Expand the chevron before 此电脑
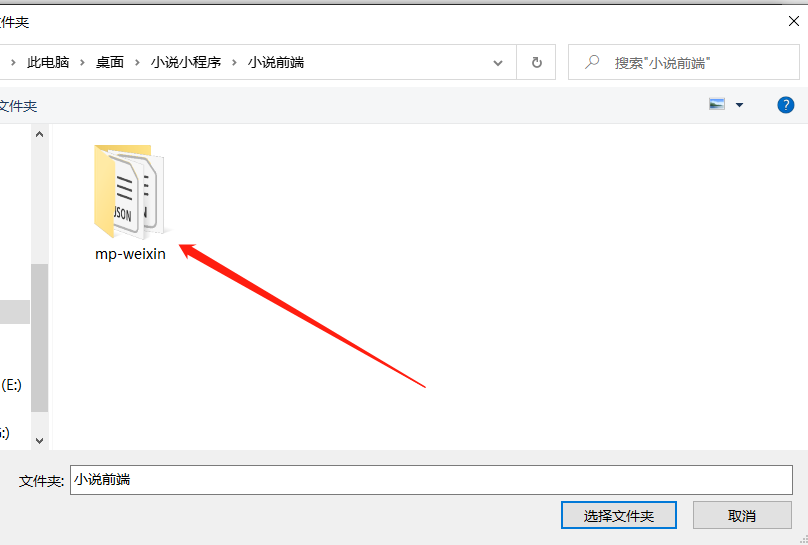 (x=13, y=63)
